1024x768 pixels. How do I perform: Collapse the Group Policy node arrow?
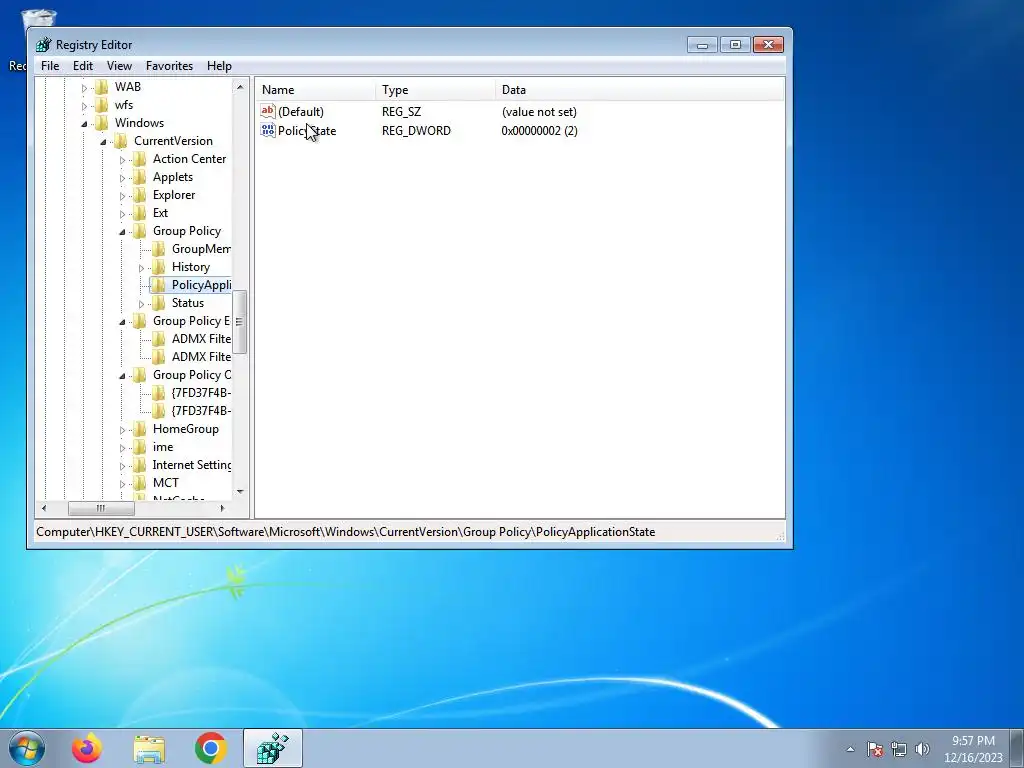tap(122, 232)
